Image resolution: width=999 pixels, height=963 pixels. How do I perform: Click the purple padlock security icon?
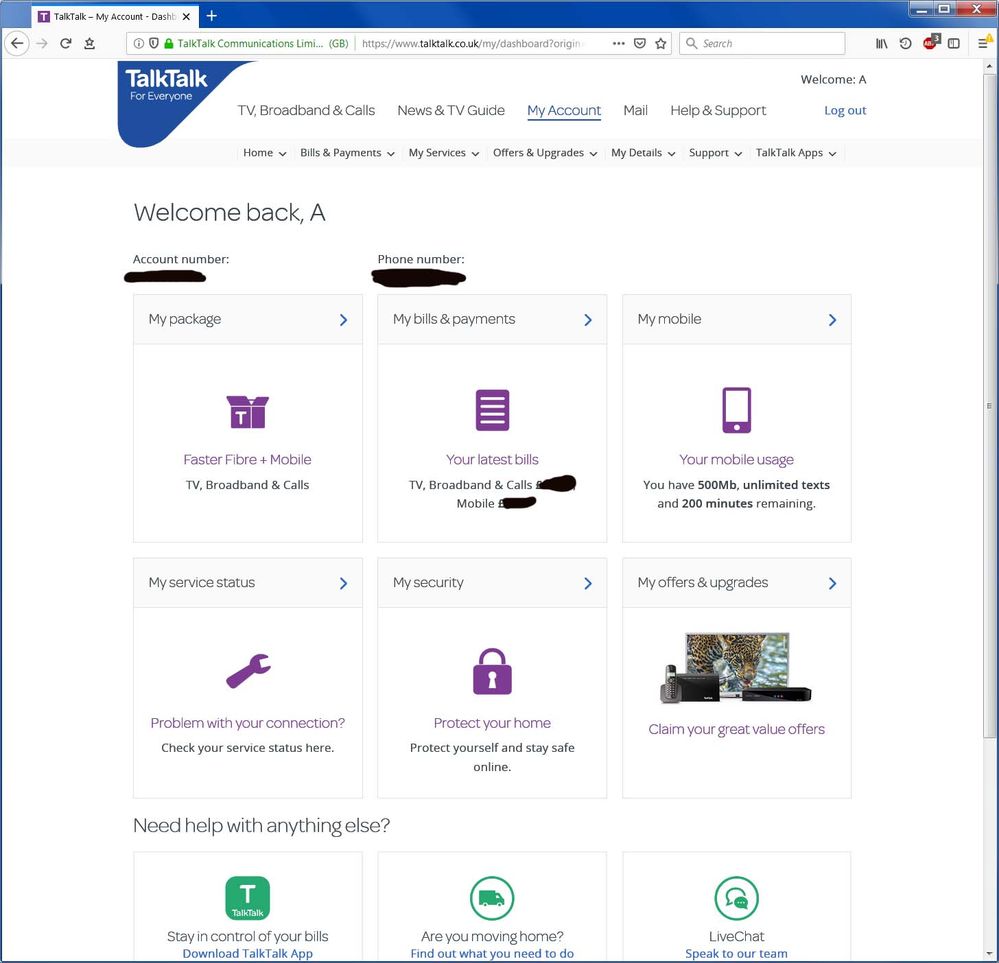pyautogui.click(x=492, y=671)
